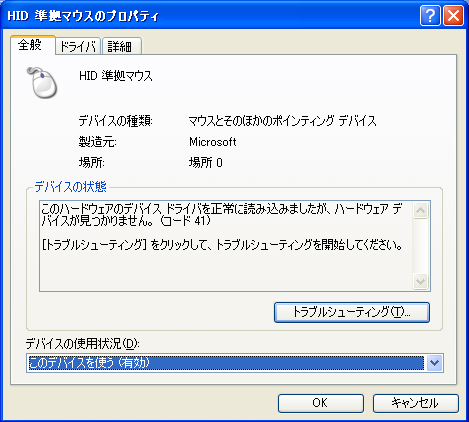The image size is (469, 422).
Task: Click the HID 準拠マウス device name text
Action: click(x=116, y=76)
